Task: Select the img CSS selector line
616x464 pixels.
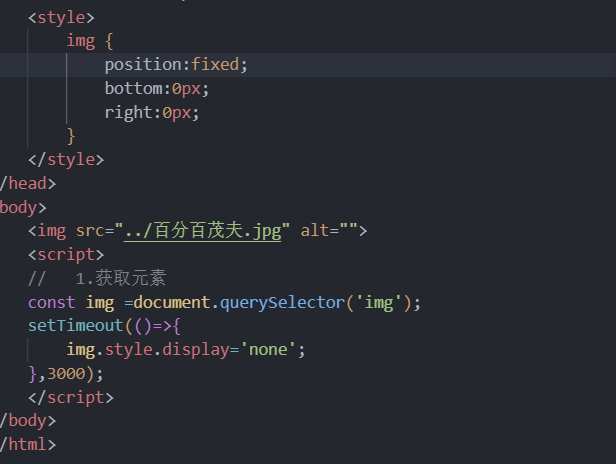Action: [90, 41]
